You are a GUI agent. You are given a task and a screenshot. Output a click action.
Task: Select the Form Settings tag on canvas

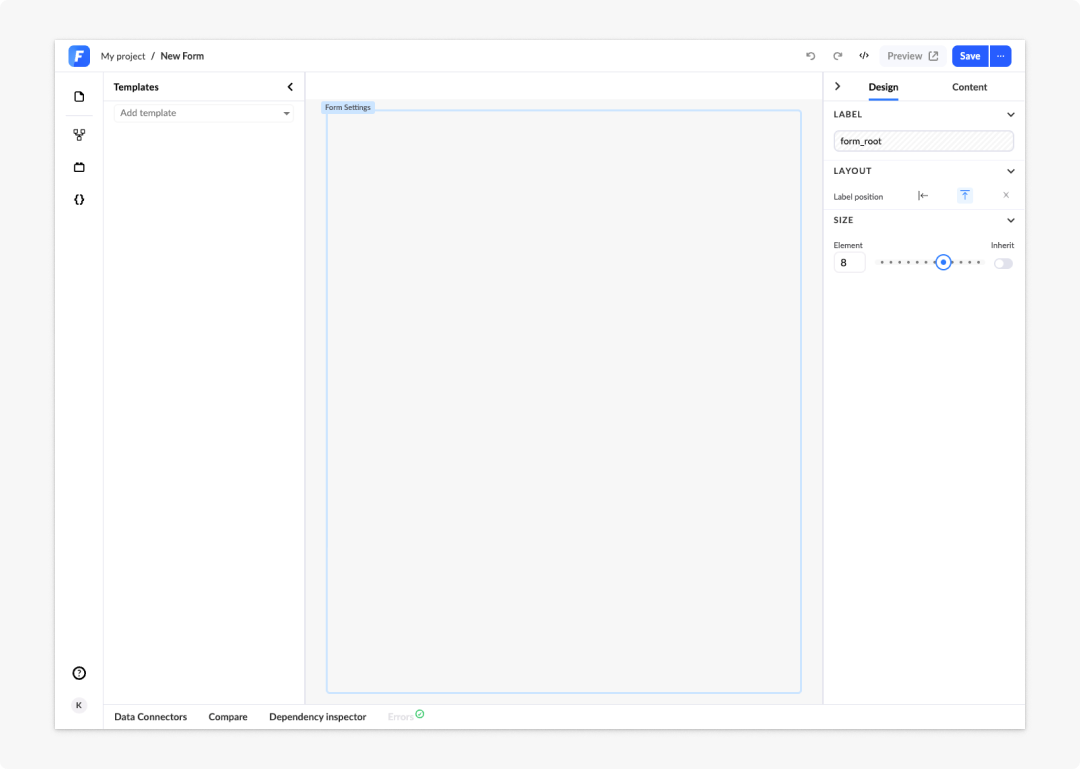[x=348, y=107]
